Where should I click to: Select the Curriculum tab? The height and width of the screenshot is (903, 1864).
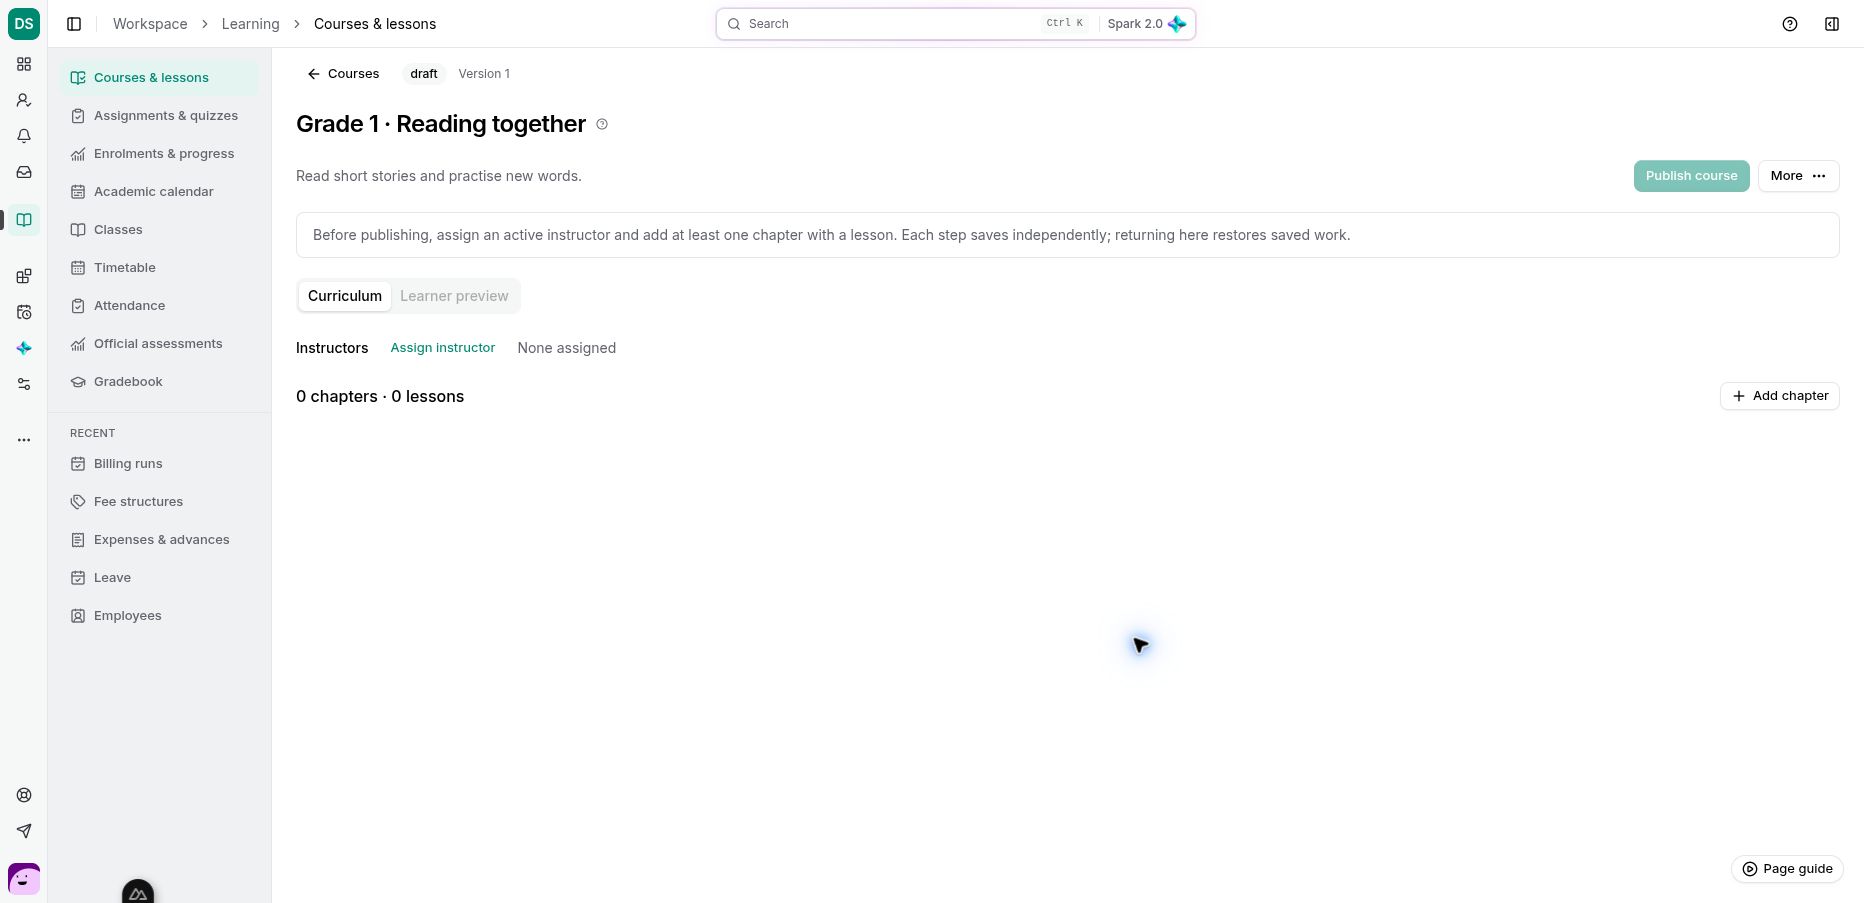pos(345,296)
